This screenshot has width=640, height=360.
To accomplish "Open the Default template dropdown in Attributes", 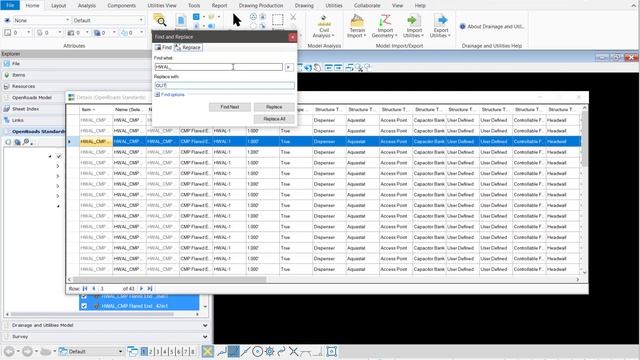I will [108, 20].
